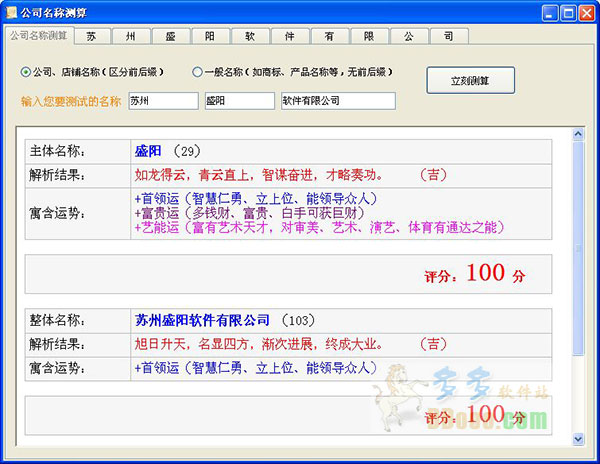
Task: Switch to the 有 tab
Action: point(329,36)
